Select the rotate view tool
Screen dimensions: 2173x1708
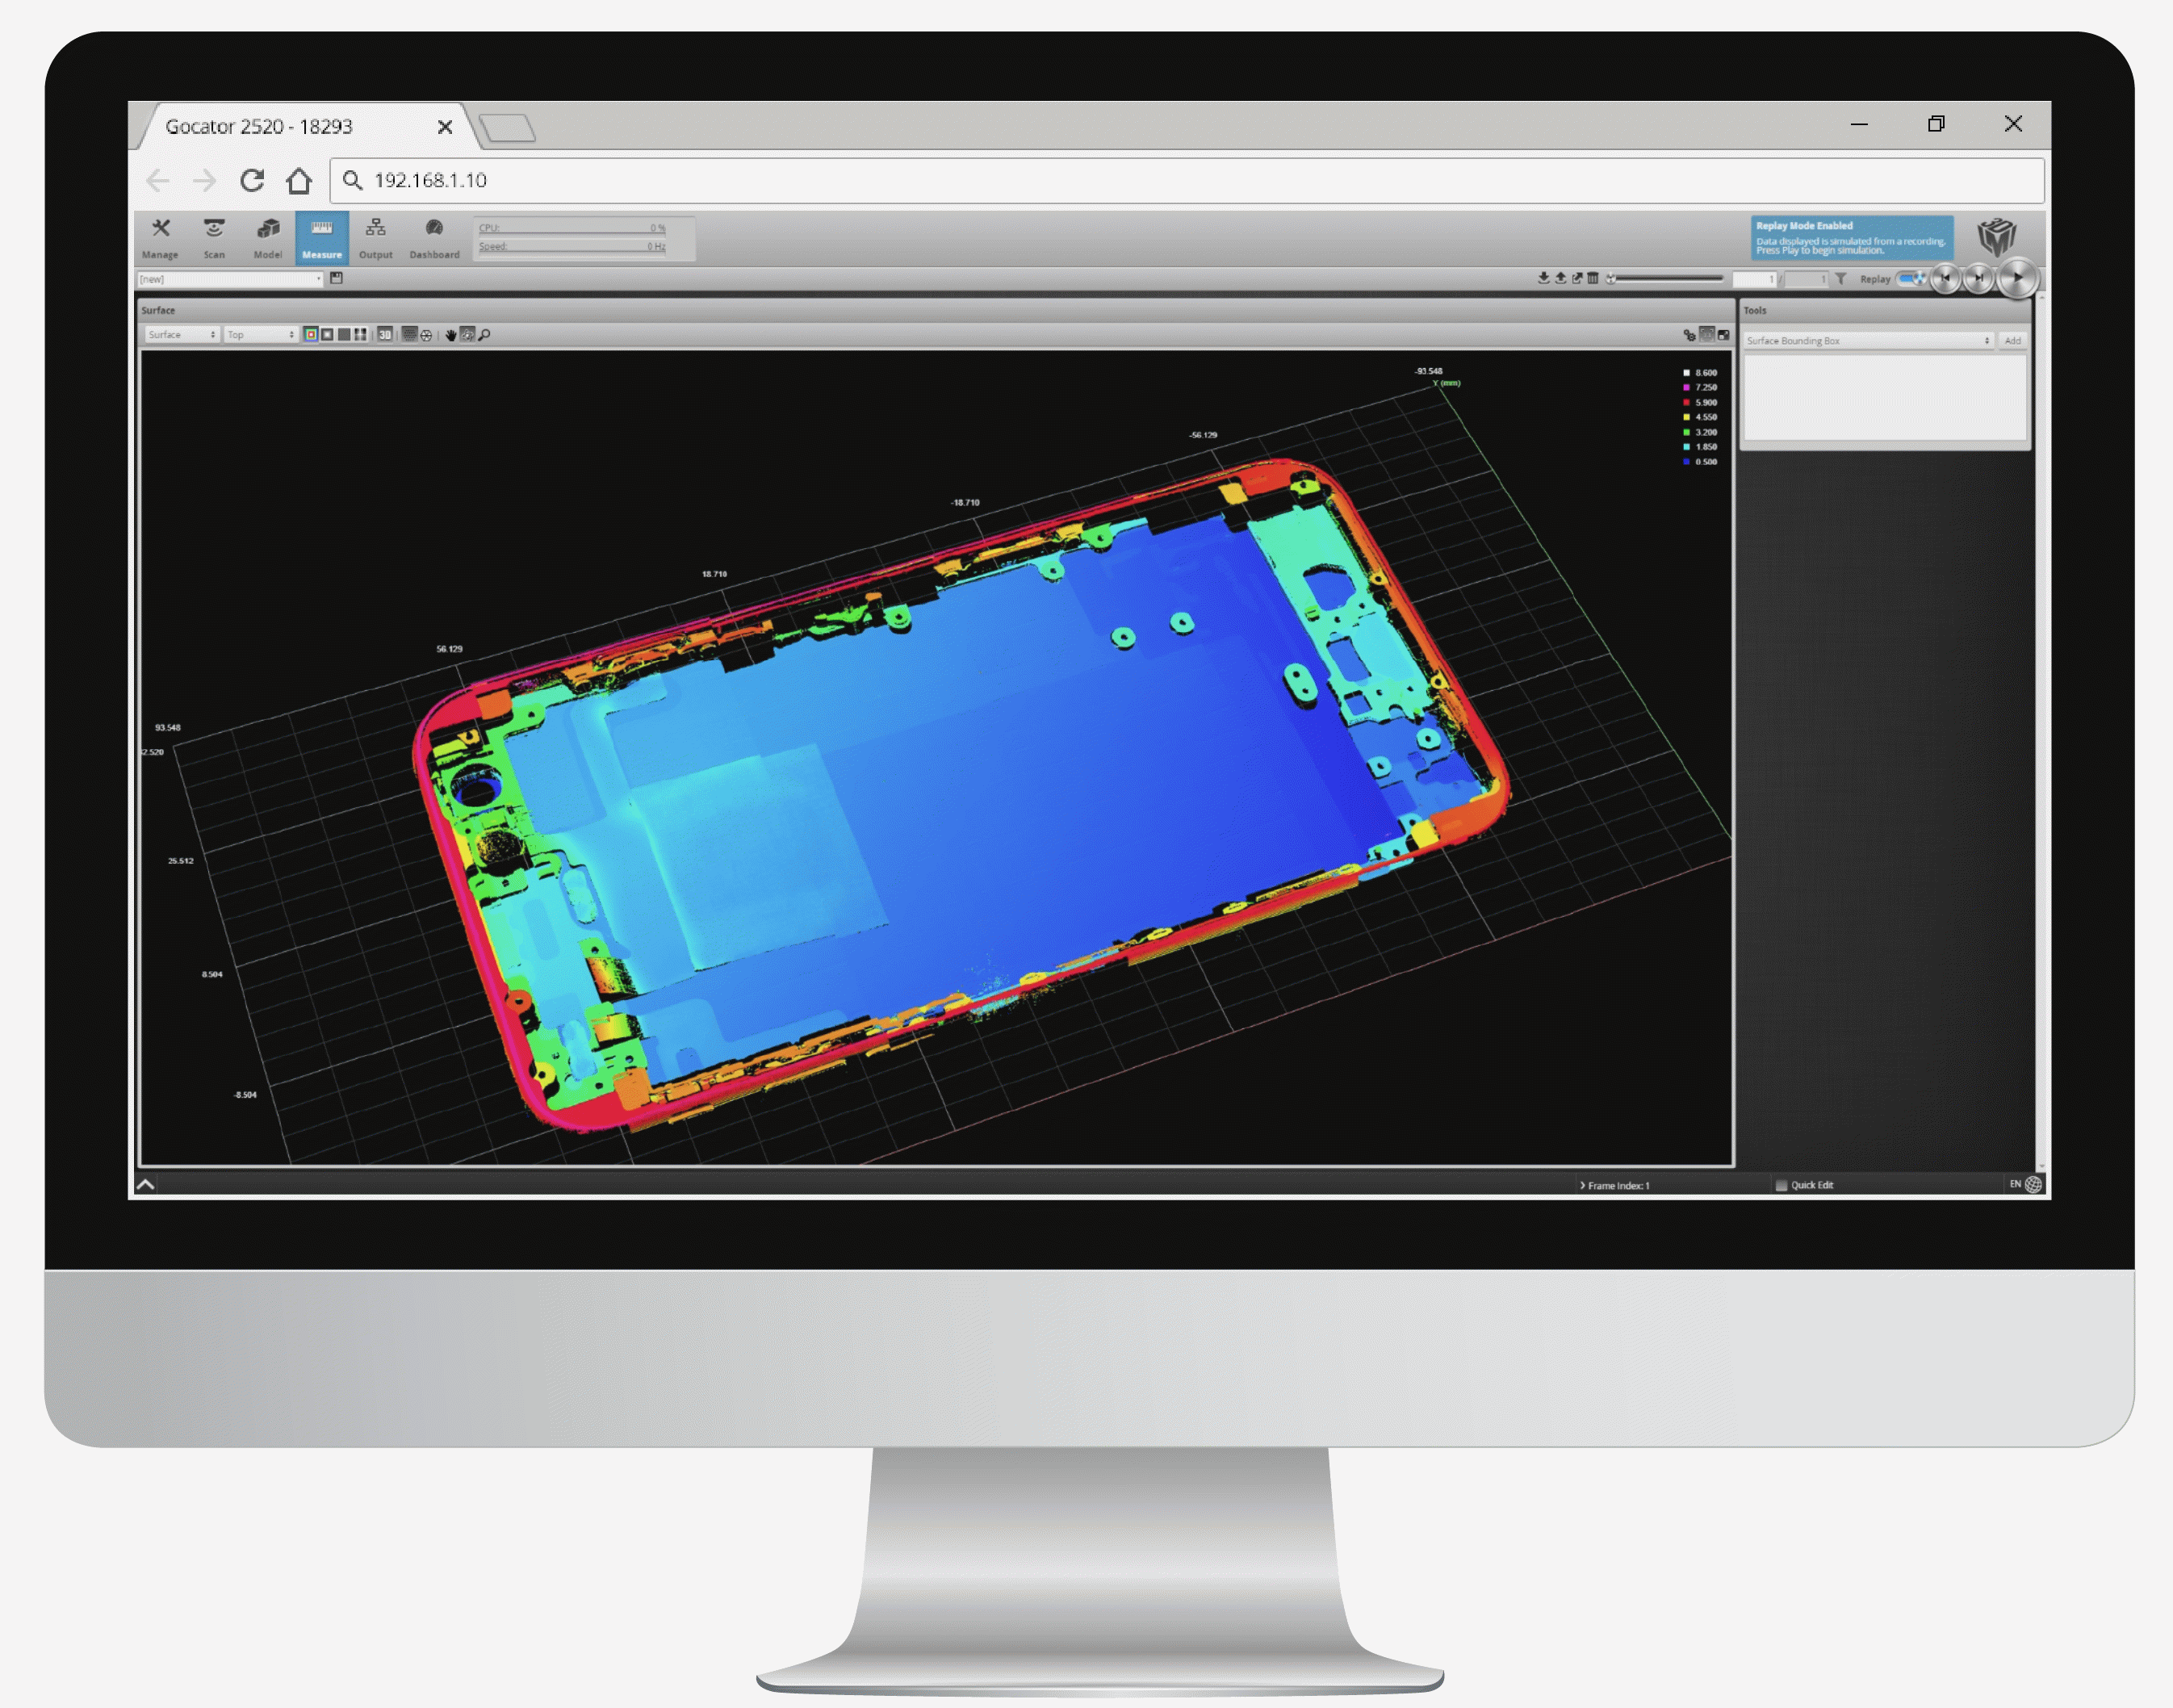click(x=468, y=335)
